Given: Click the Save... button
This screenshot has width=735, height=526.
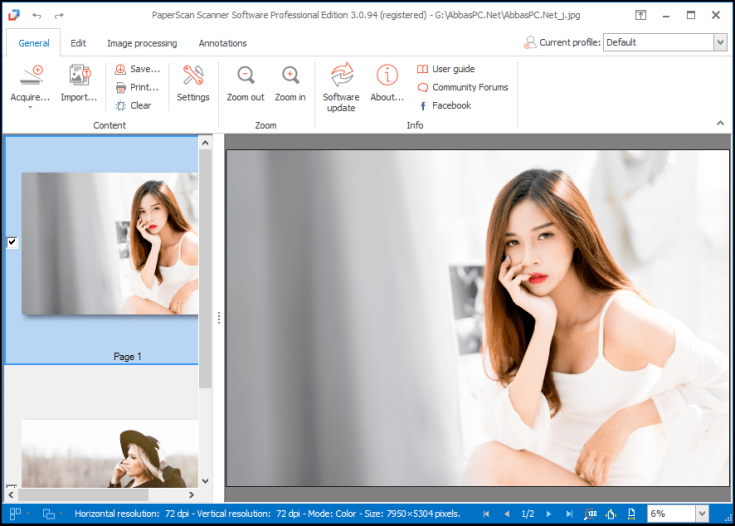Looking at the screenshot, I should click(137, 69).
